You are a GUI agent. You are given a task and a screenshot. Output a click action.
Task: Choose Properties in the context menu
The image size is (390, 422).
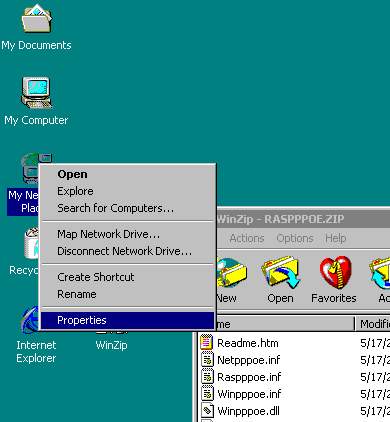(128, 320)
